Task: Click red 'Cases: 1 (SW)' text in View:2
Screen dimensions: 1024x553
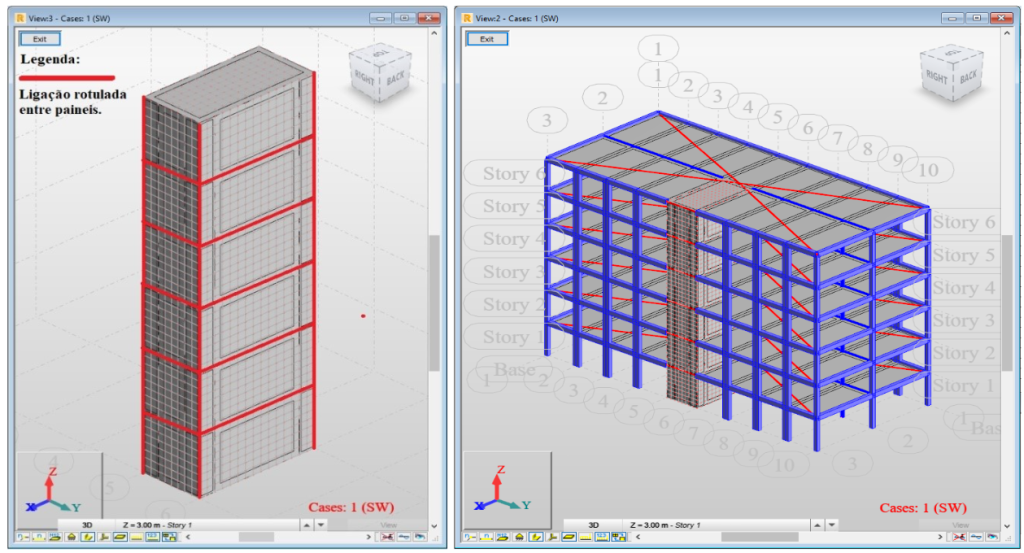Action: point(923,507)
